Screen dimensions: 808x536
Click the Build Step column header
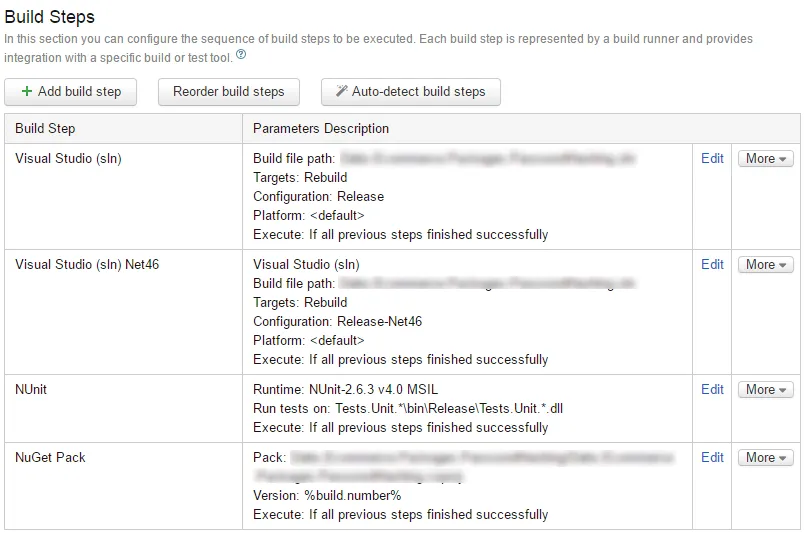click(45, 128)
